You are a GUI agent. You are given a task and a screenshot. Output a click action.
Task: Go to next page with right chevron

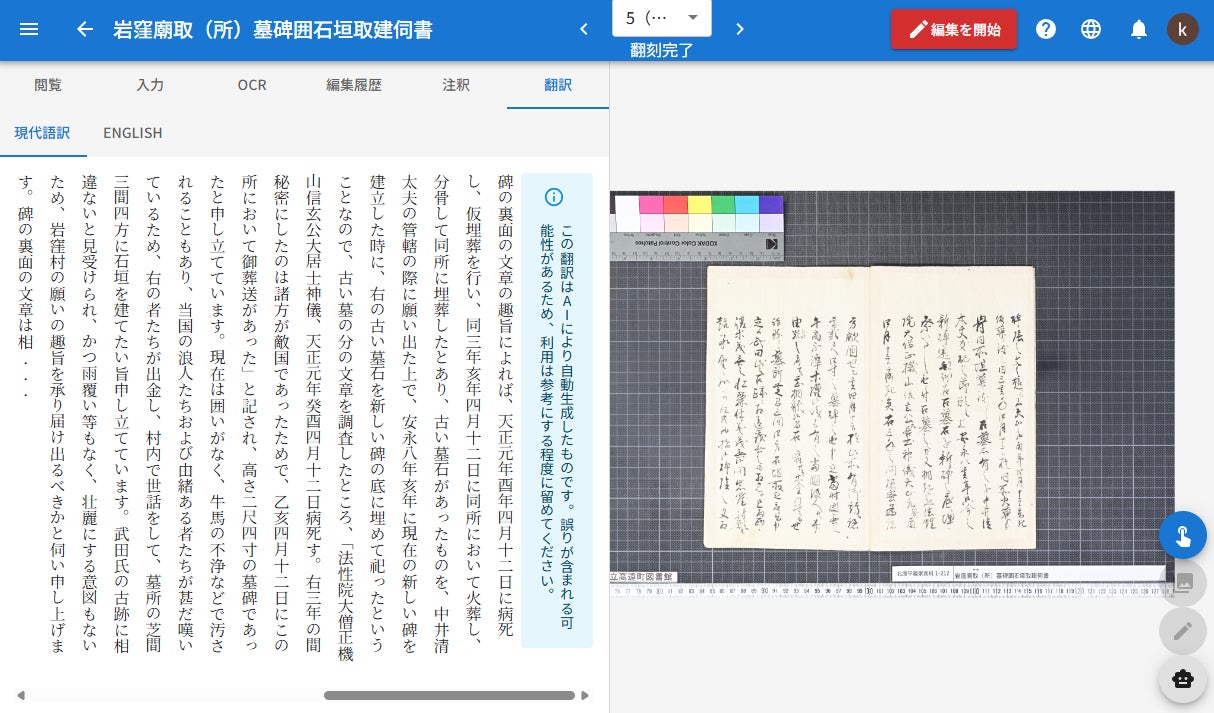740,29
